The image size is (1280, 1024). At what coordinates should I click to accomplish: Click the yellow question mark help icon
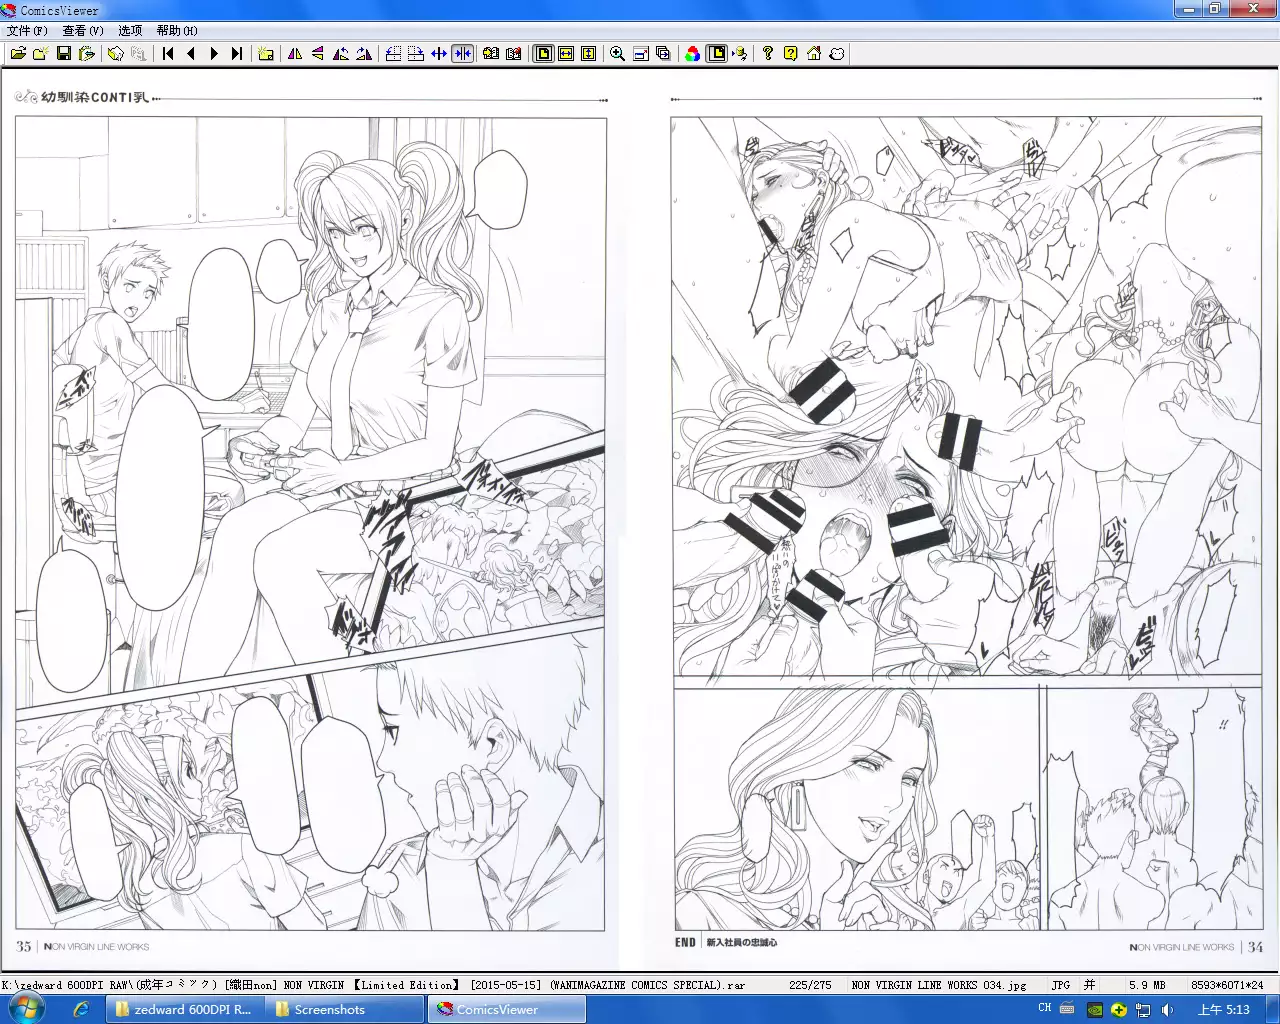[790, 54]
